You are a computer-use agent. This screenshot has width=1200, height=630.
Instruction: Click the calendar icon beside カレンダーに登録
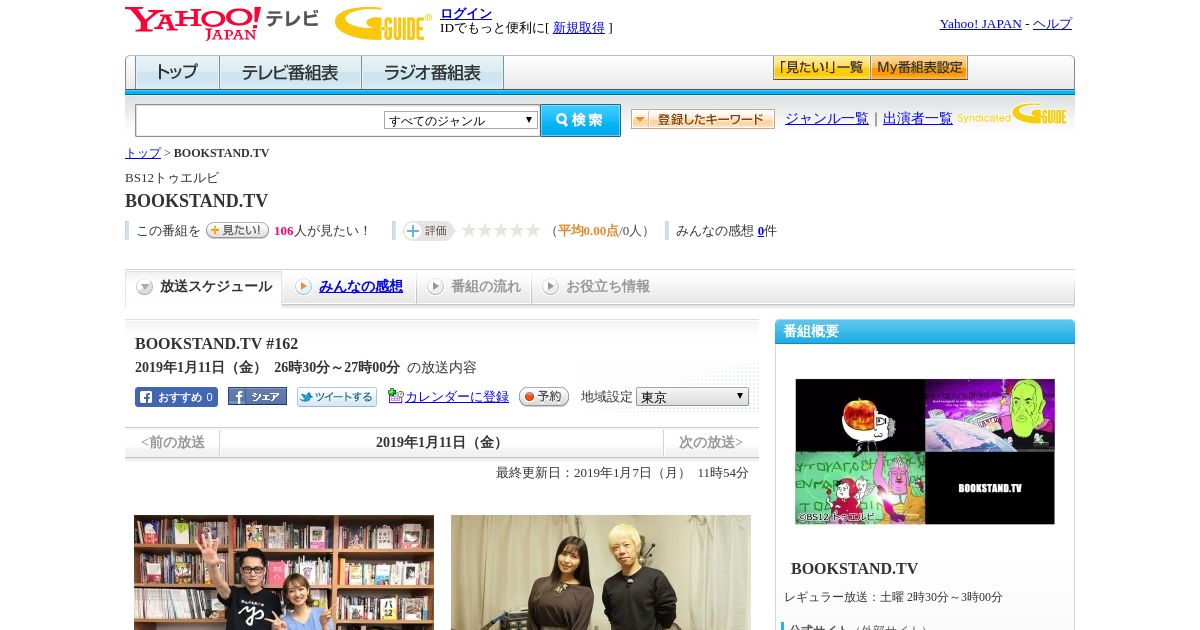395,396
